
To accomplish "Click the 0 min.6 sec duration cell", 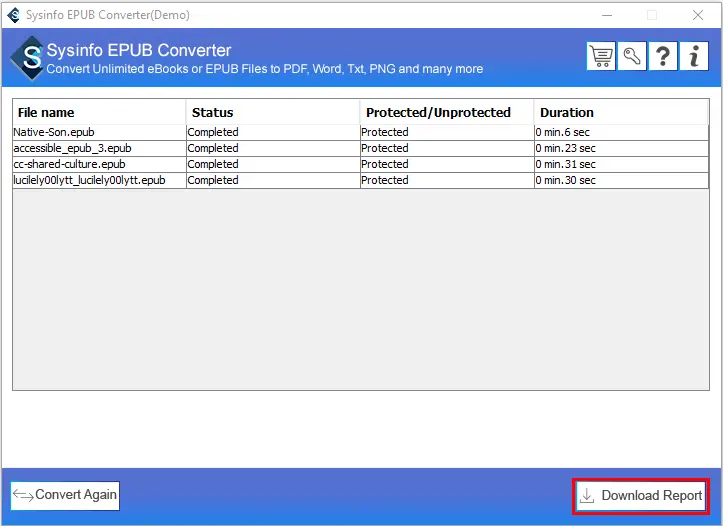I will tap(563, 132).
